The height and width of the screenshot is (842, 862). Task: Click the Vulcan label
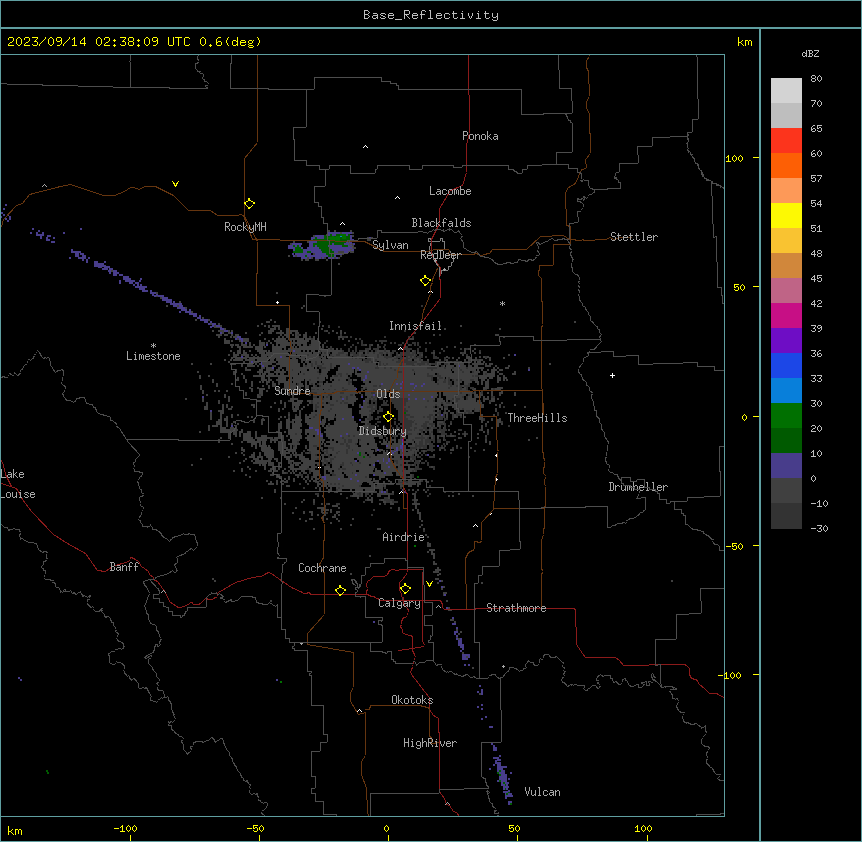(x=543, y=792)
